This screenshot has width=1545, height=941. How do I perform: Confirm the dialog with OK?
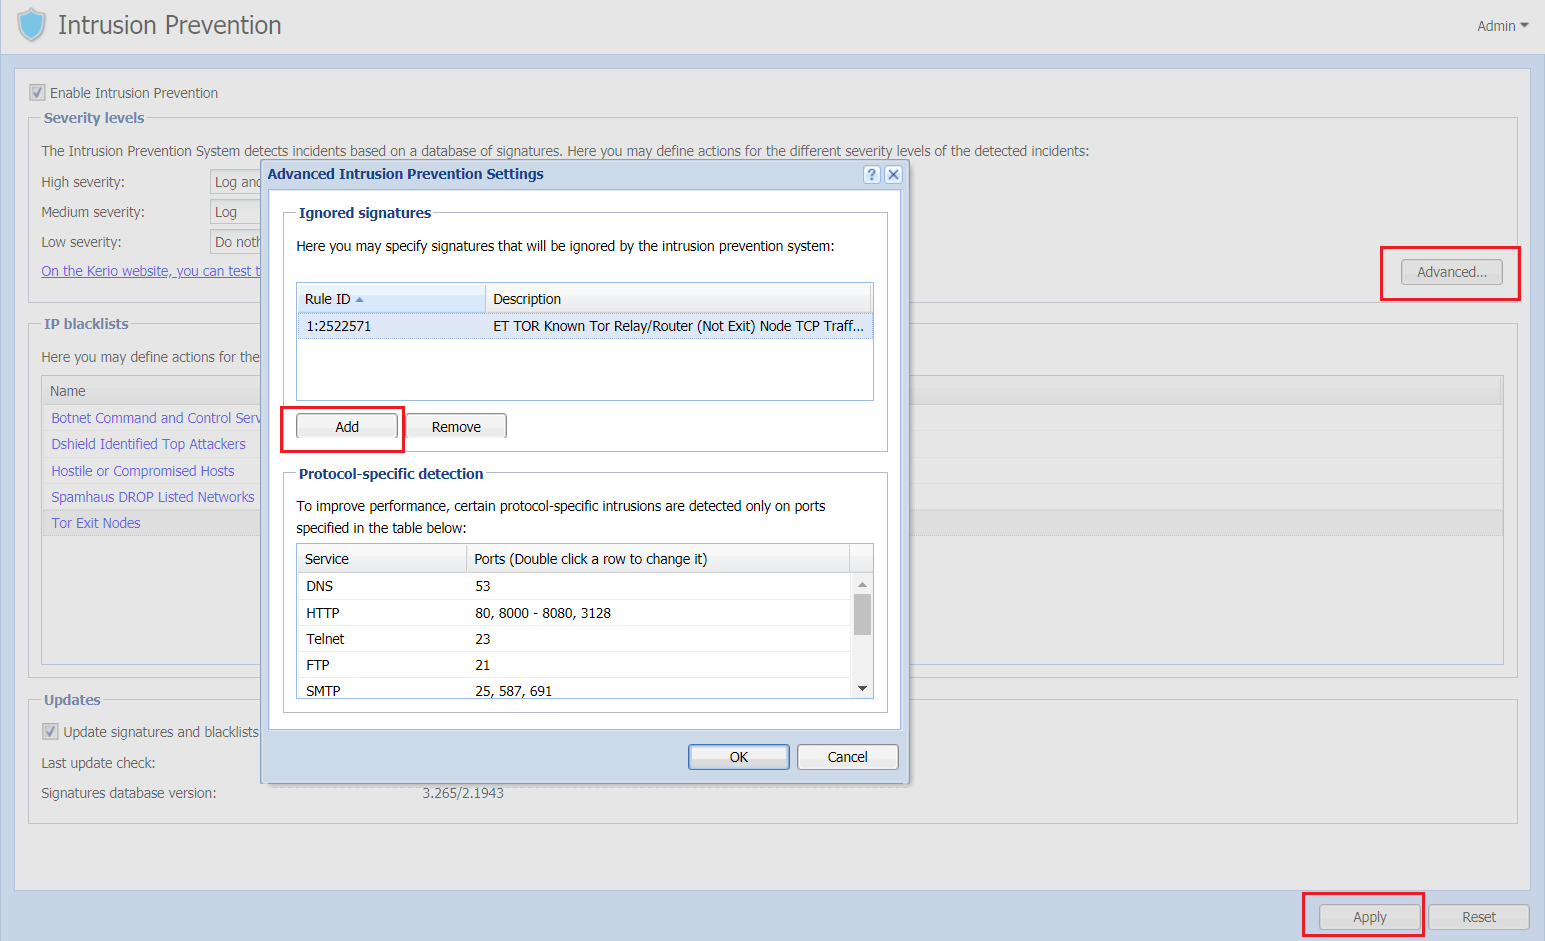(x=739, y=757)
